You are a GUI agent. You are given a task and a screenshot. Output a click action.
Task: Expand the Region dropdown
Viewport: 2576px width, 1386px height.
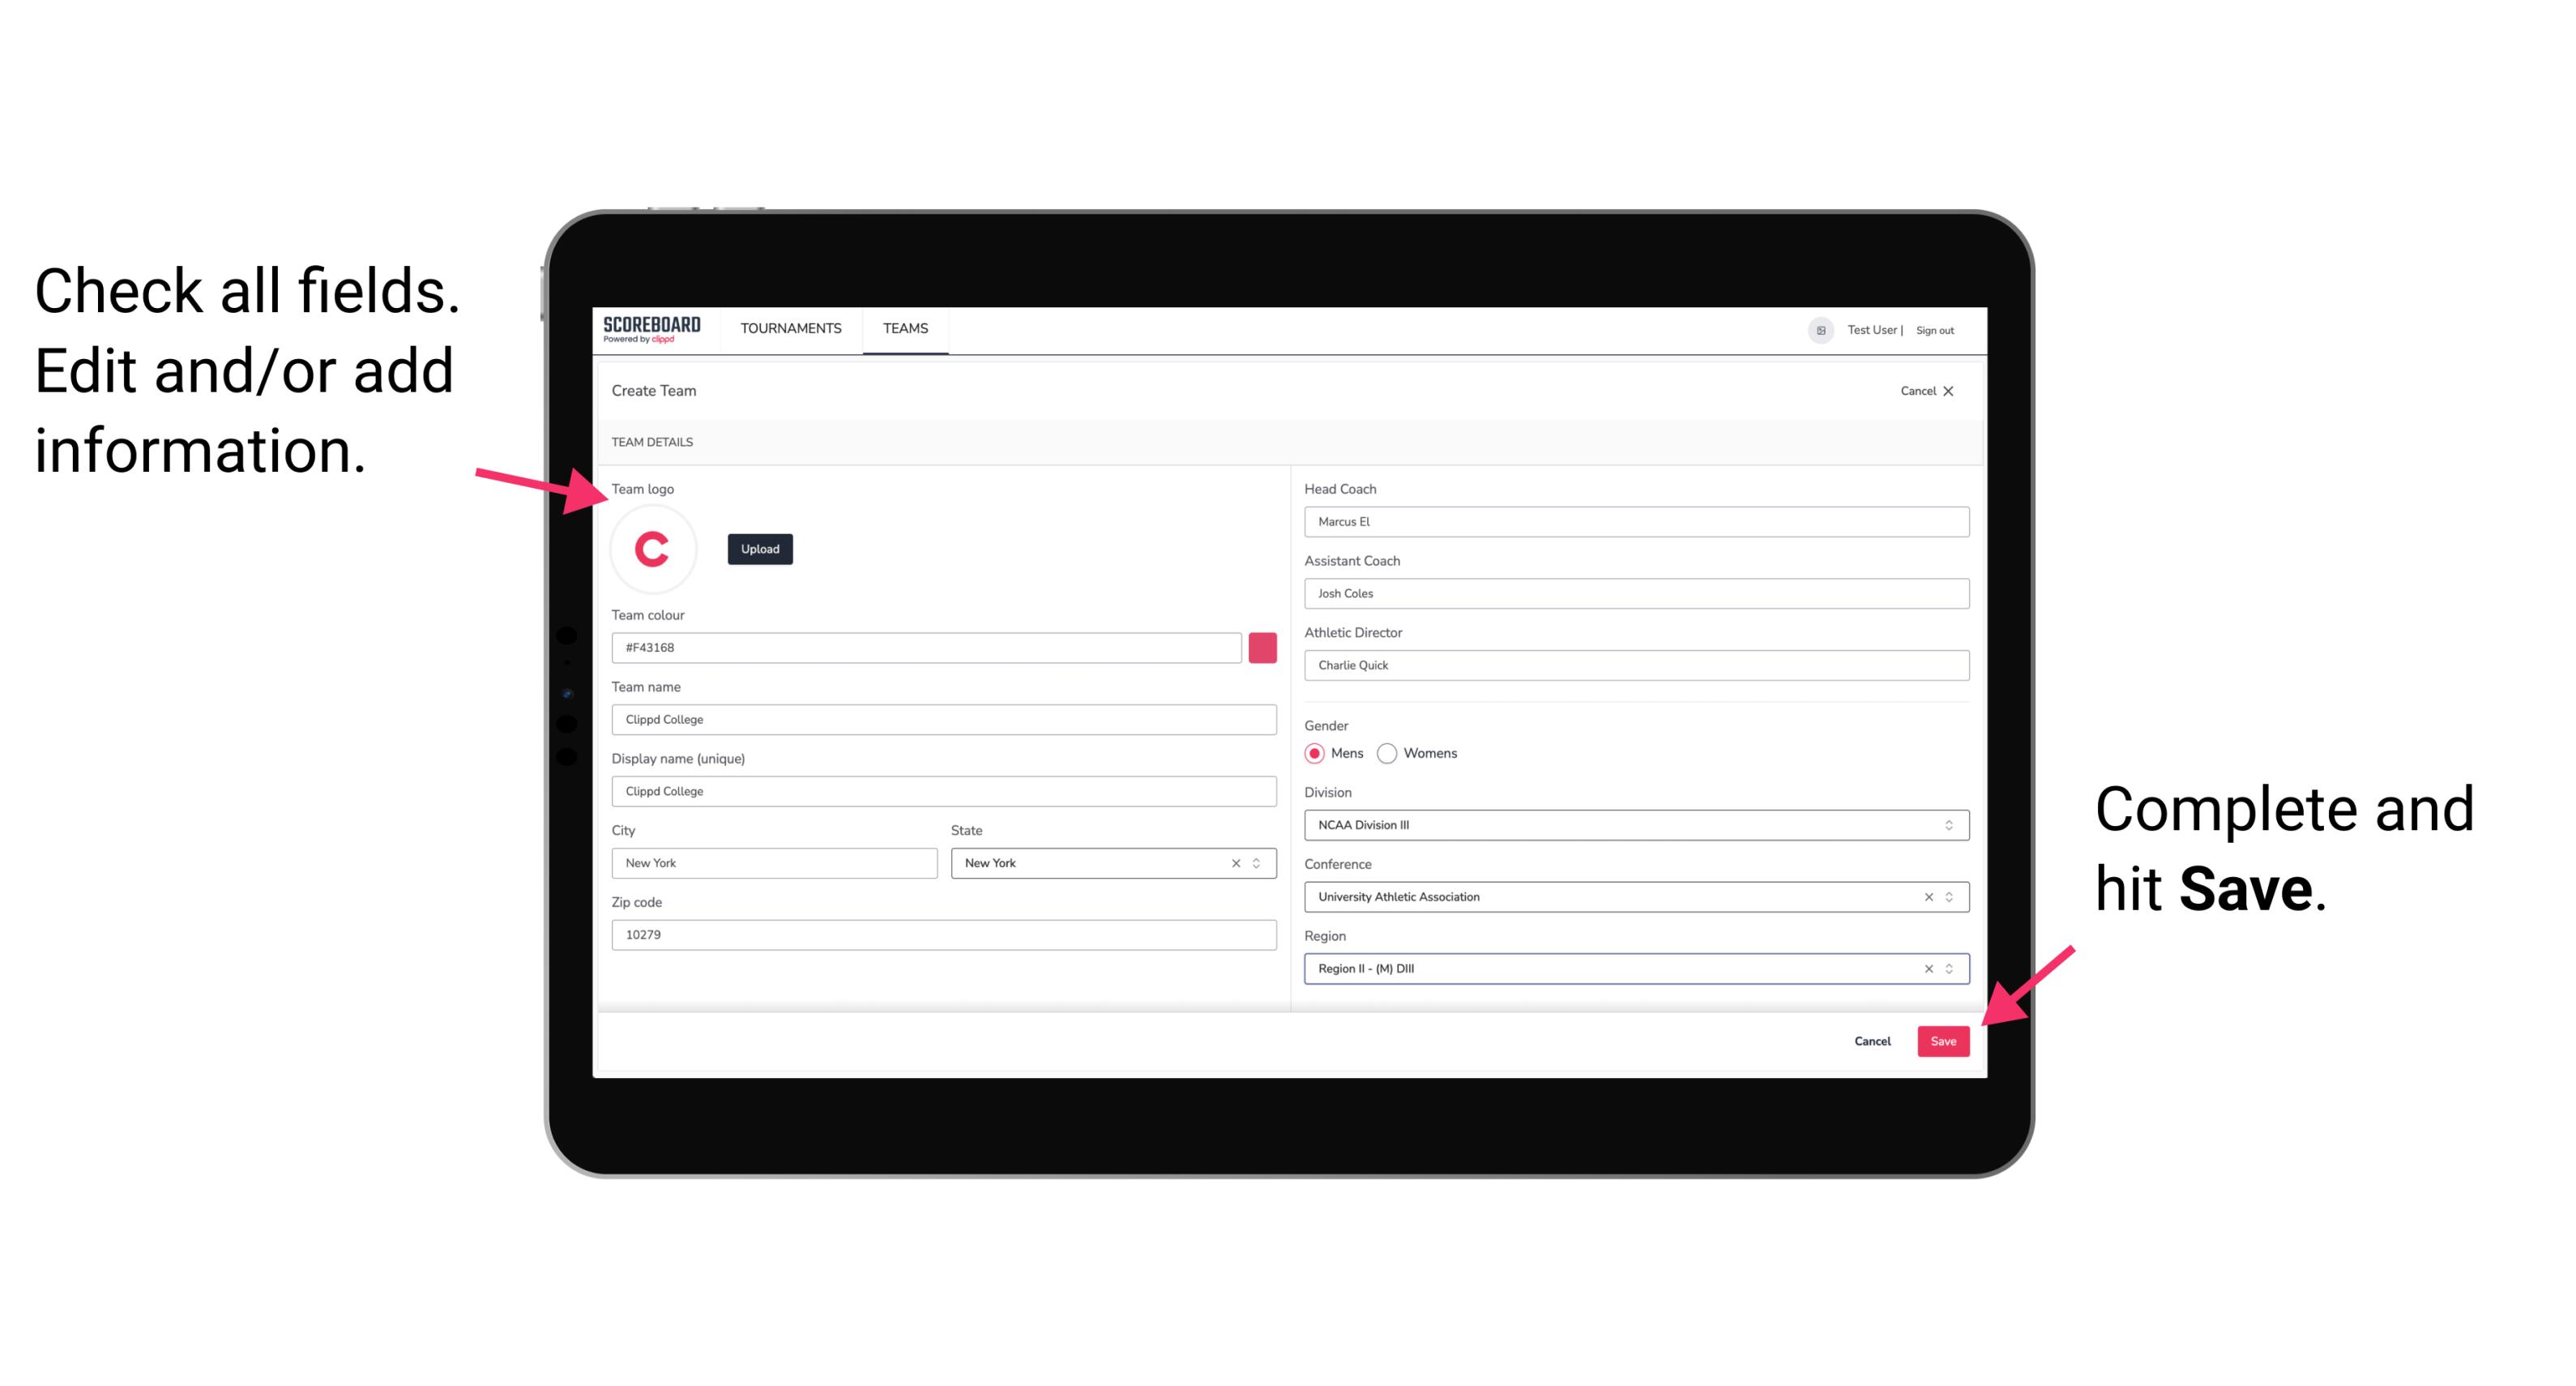click(1948, 968)
